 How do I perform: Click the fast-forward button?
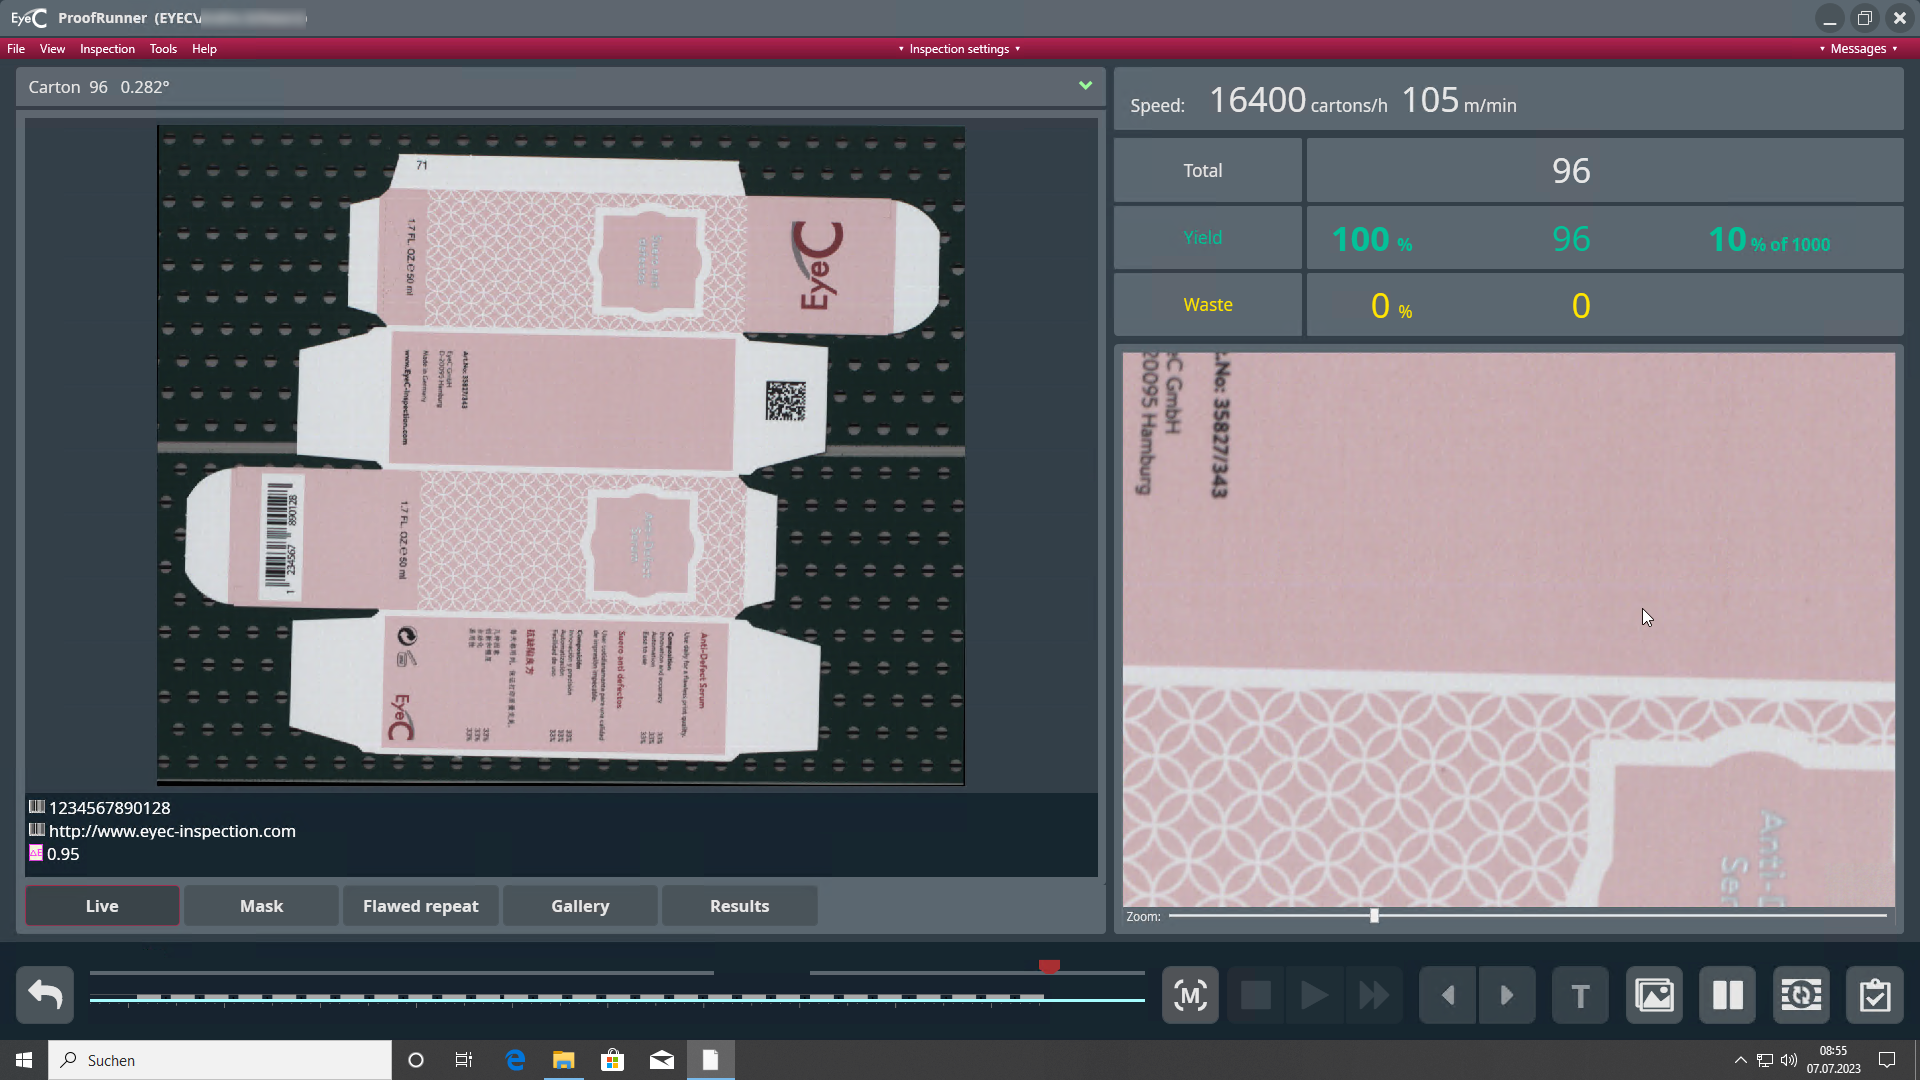pos(1374,995)
